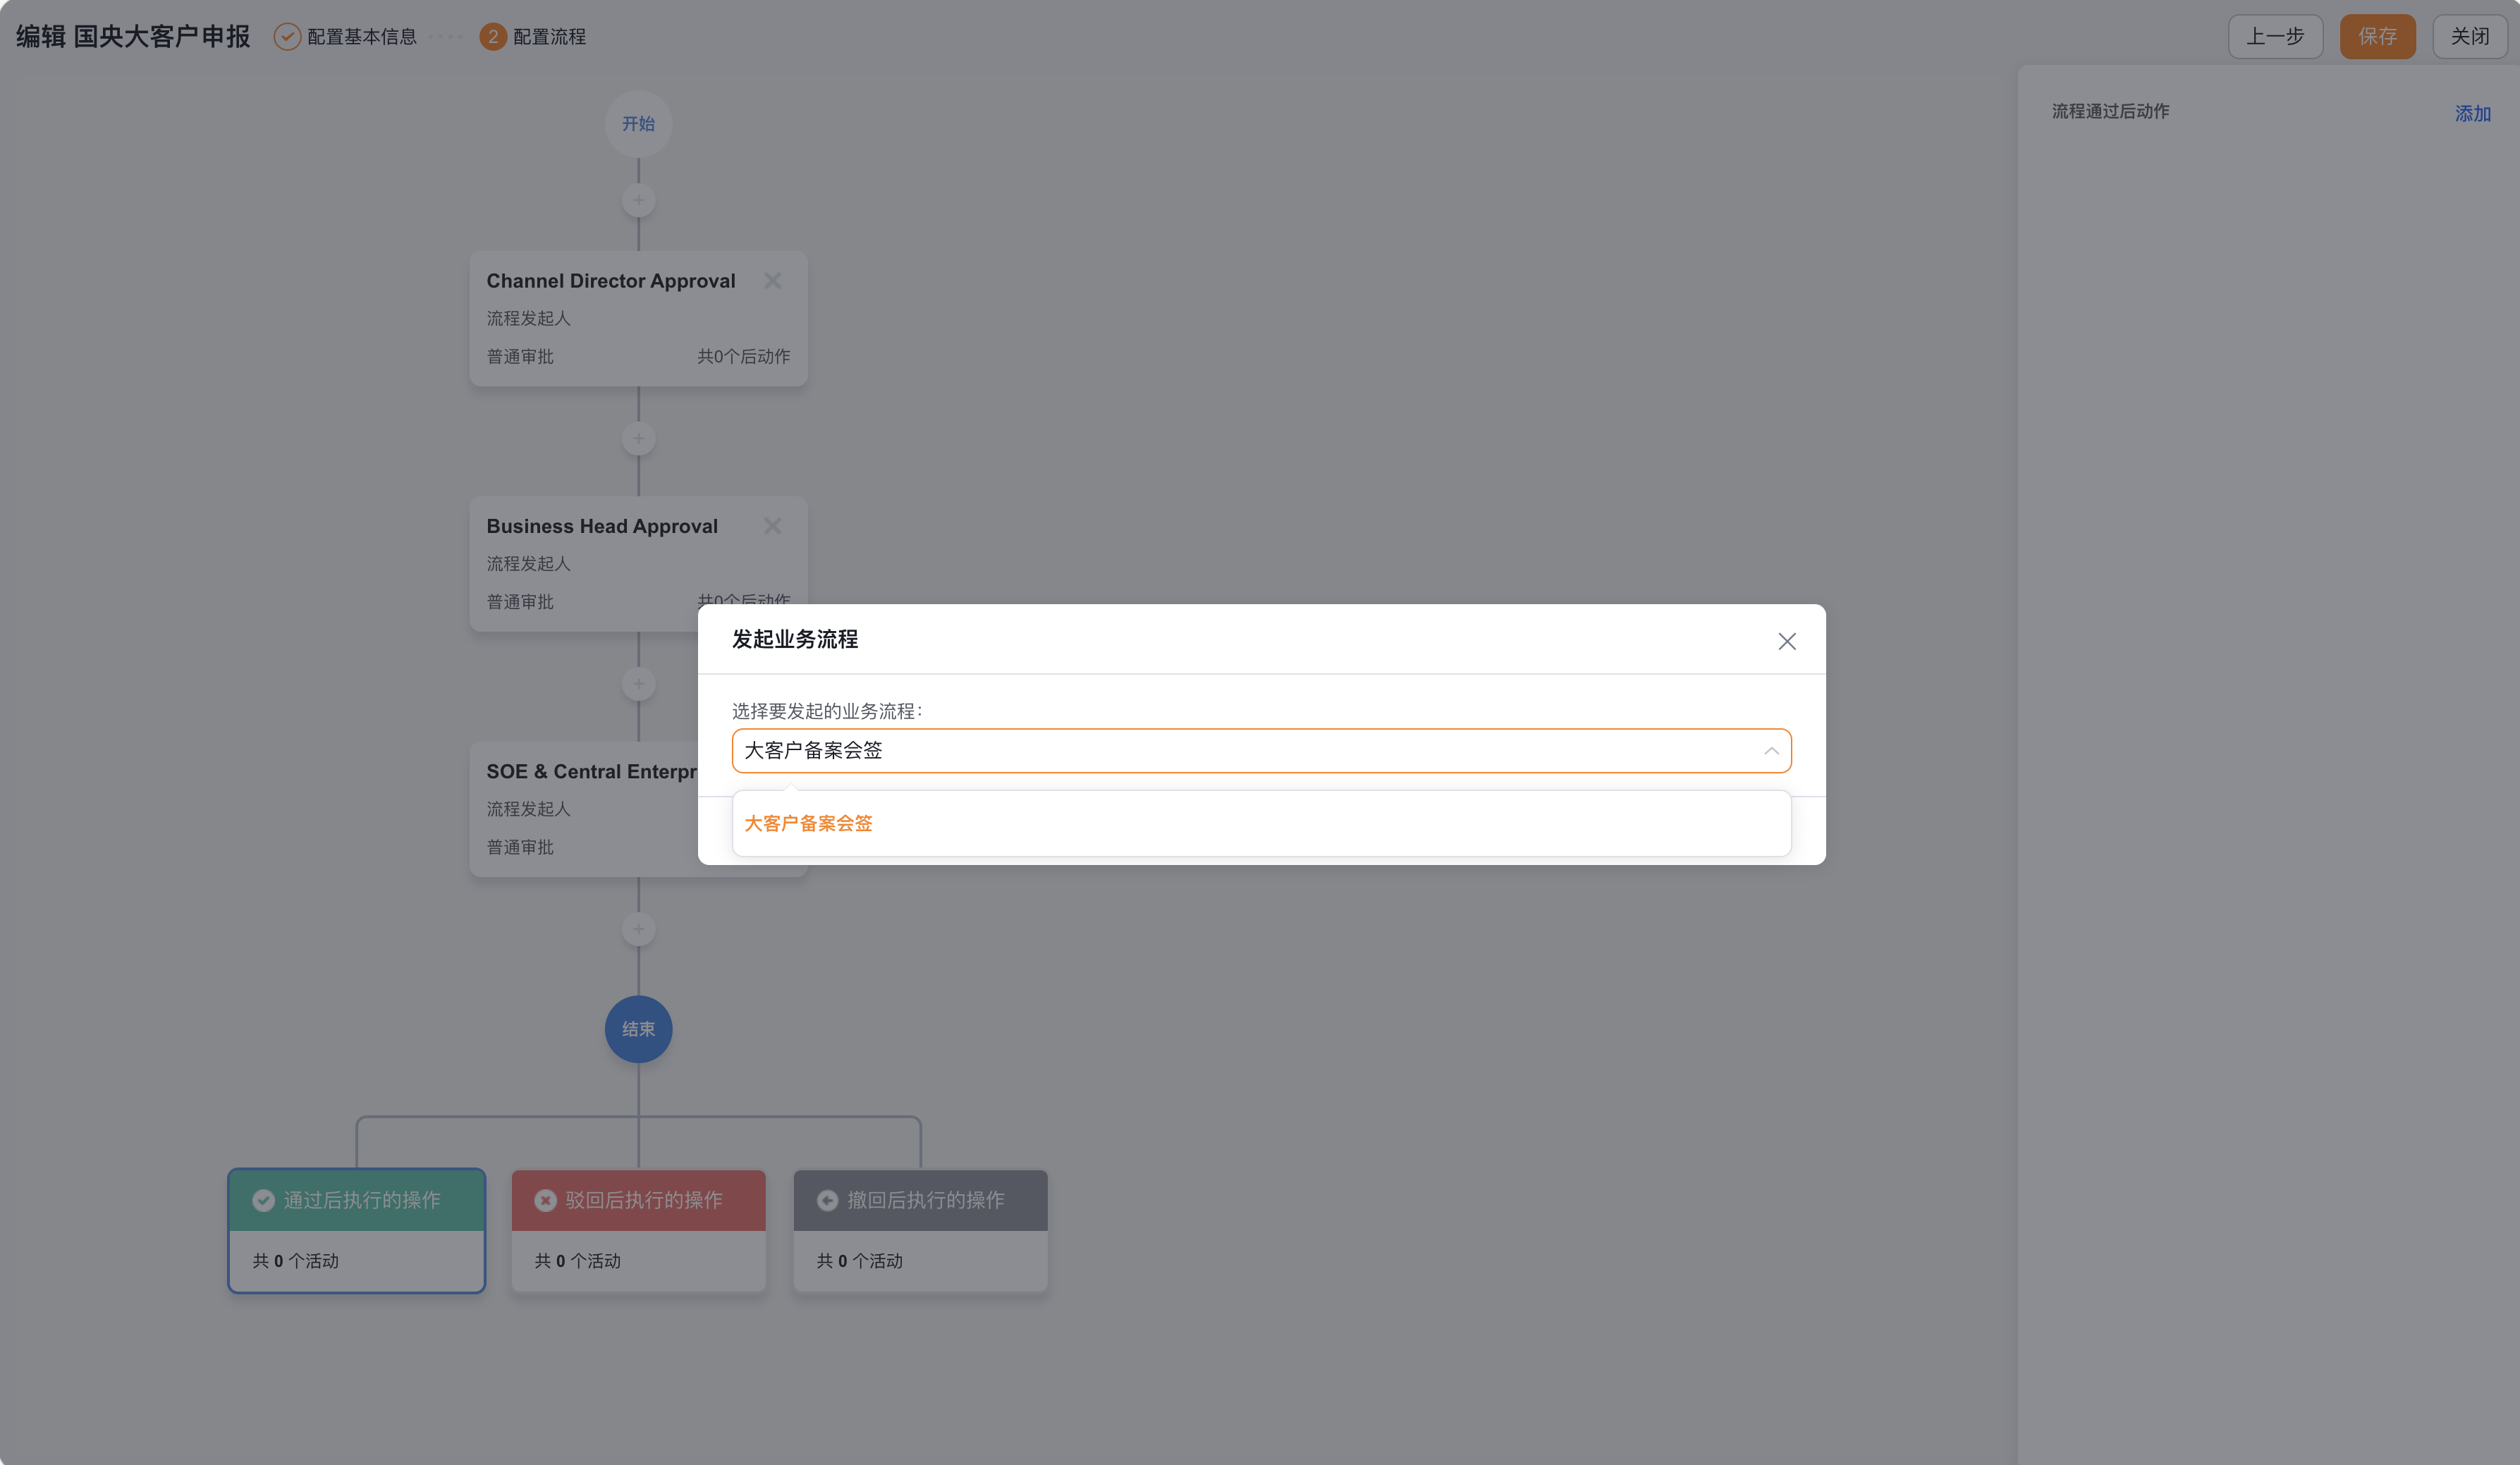The width and height of the screenshot is (2520, 1465).
Task: Click the step 2 number badge
Action: (493, 37)
